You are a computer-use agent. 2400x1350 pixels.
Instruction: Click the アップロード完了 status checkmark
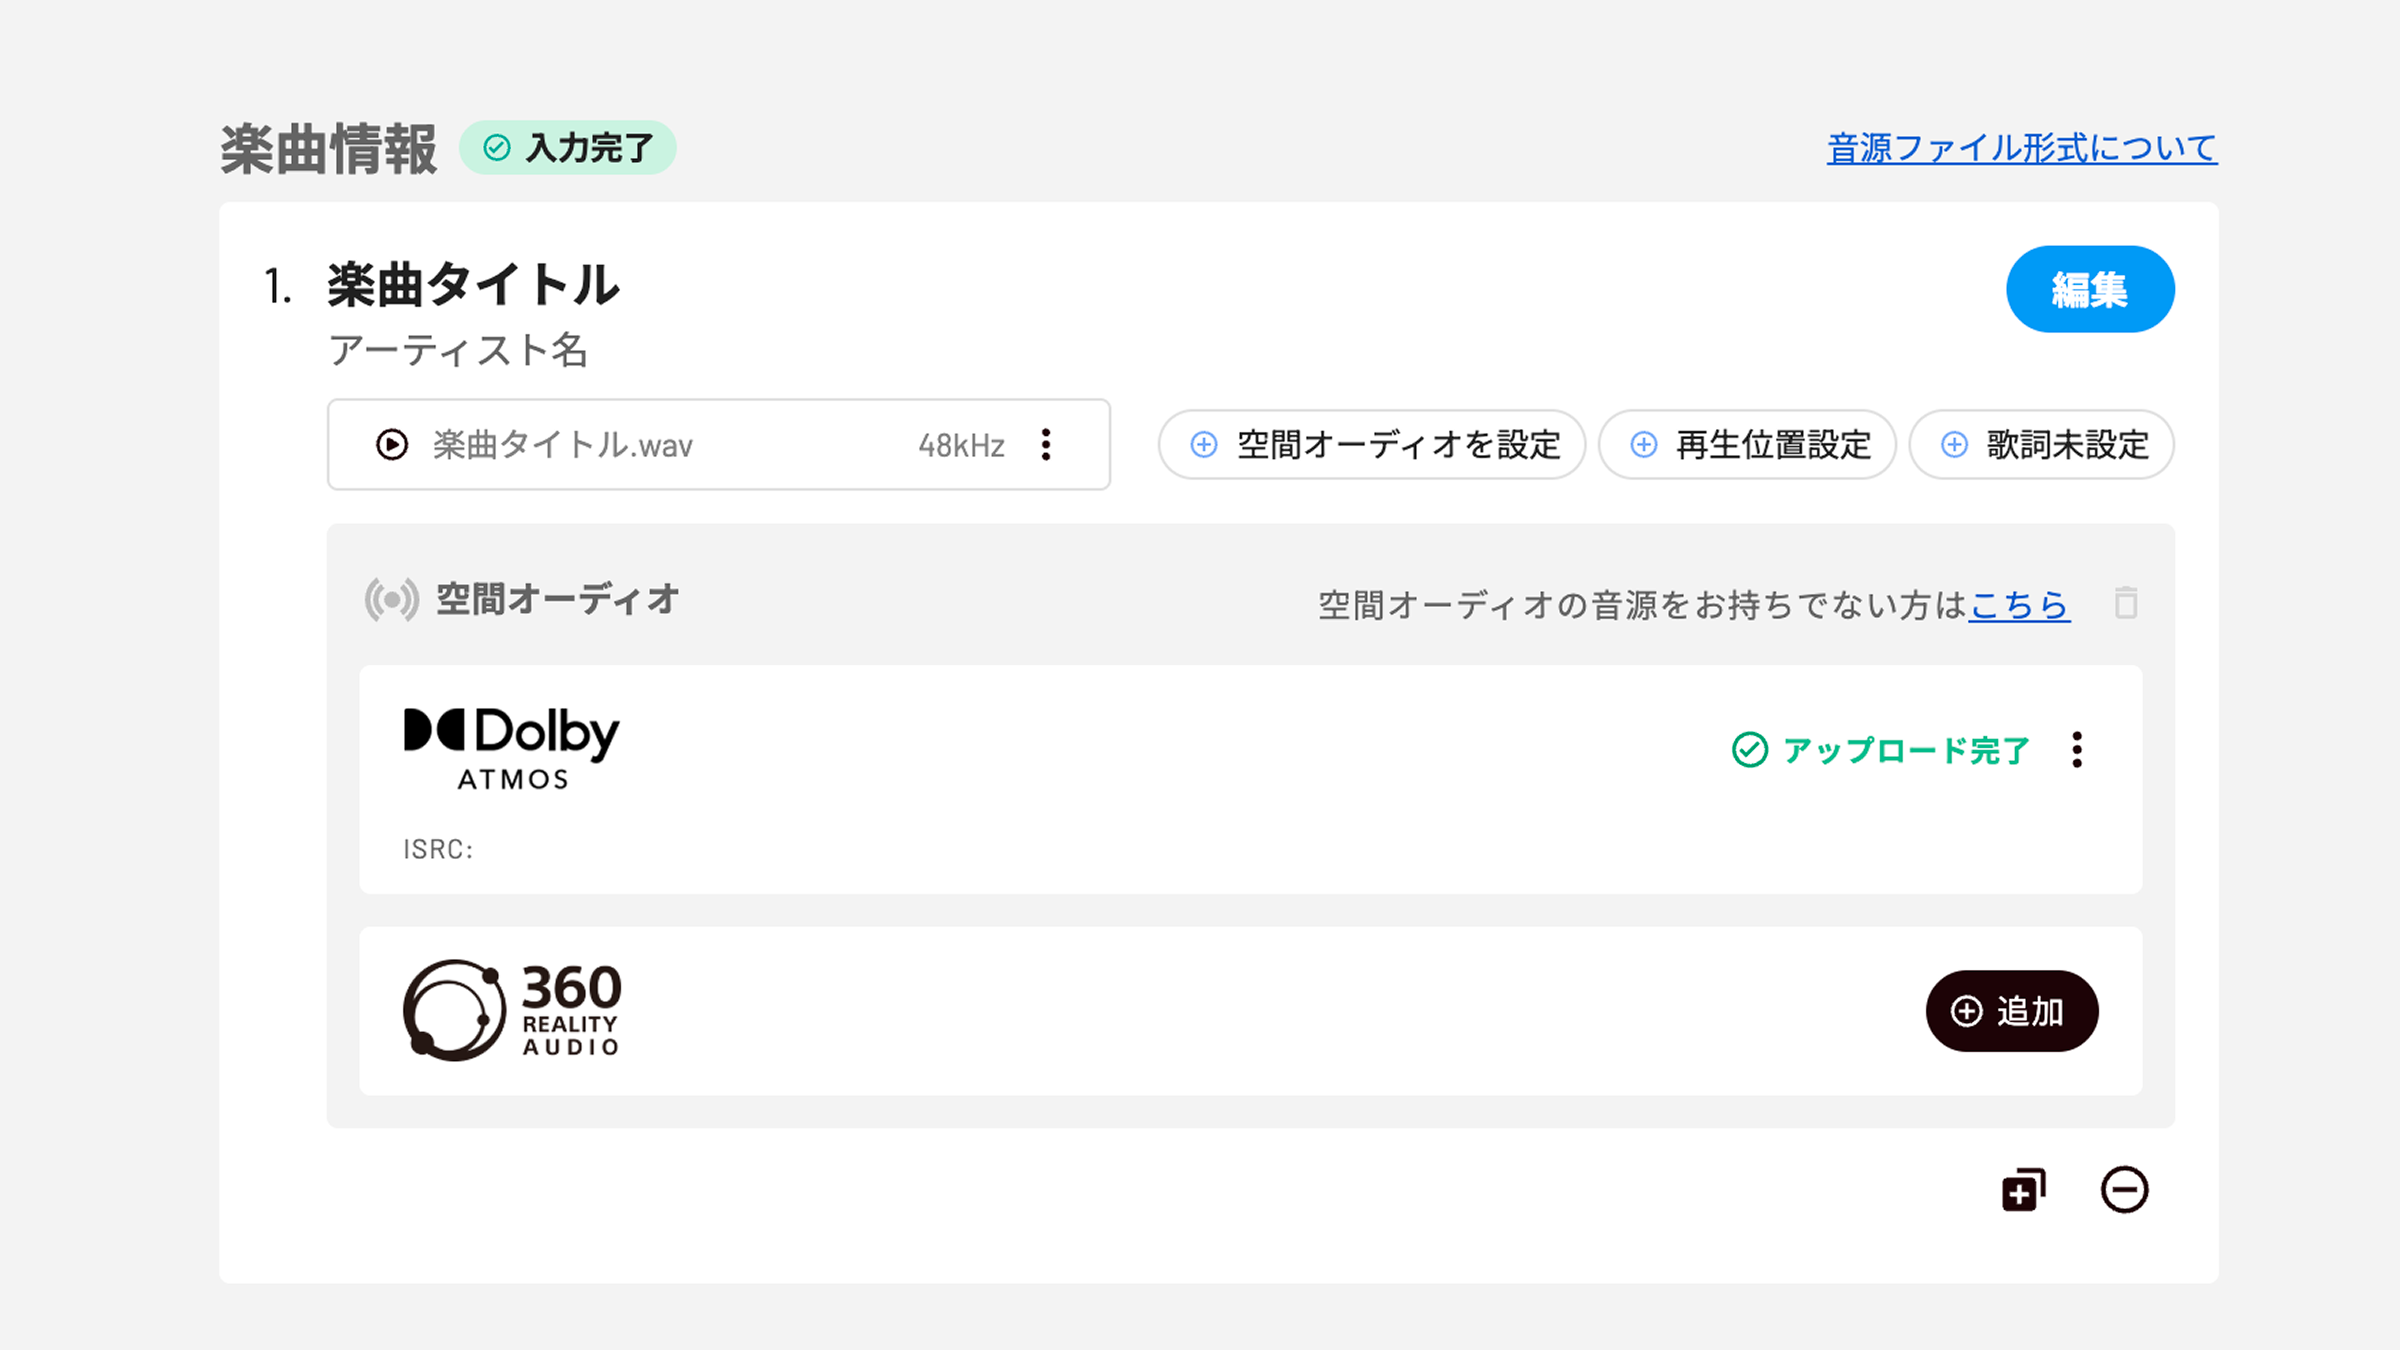[1750, 749]
